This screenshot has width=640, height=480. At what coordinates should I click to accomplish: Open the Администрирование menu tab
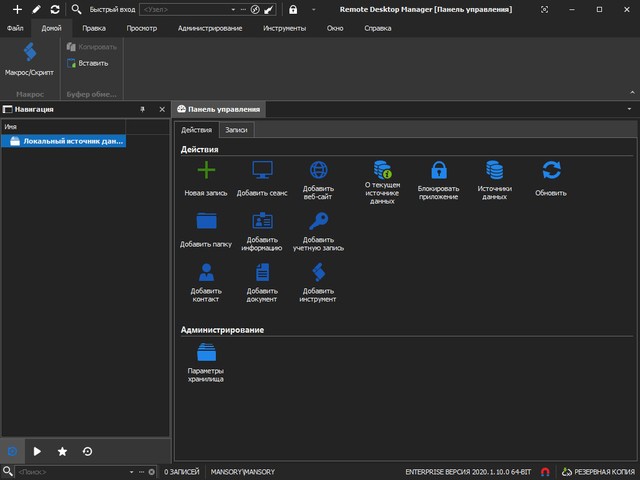(210, 28)
